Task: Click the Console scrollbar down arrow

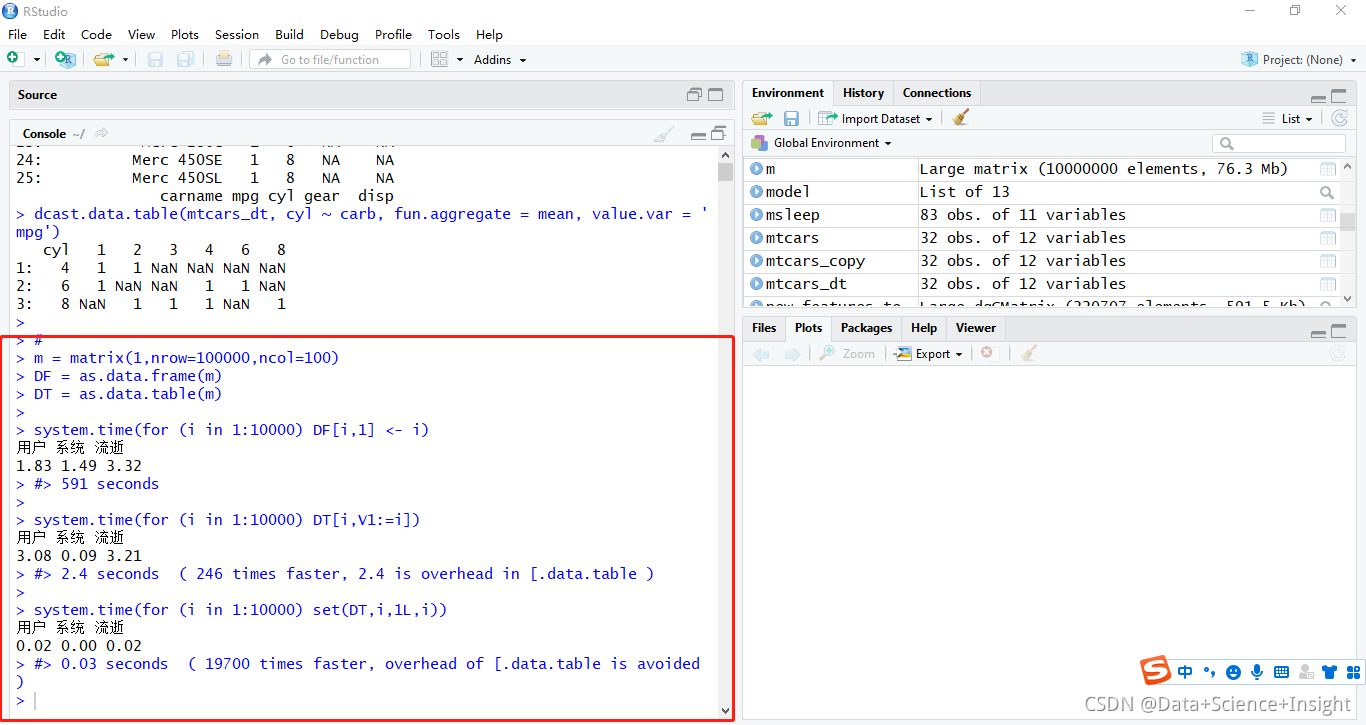Action: click(725, 711)
